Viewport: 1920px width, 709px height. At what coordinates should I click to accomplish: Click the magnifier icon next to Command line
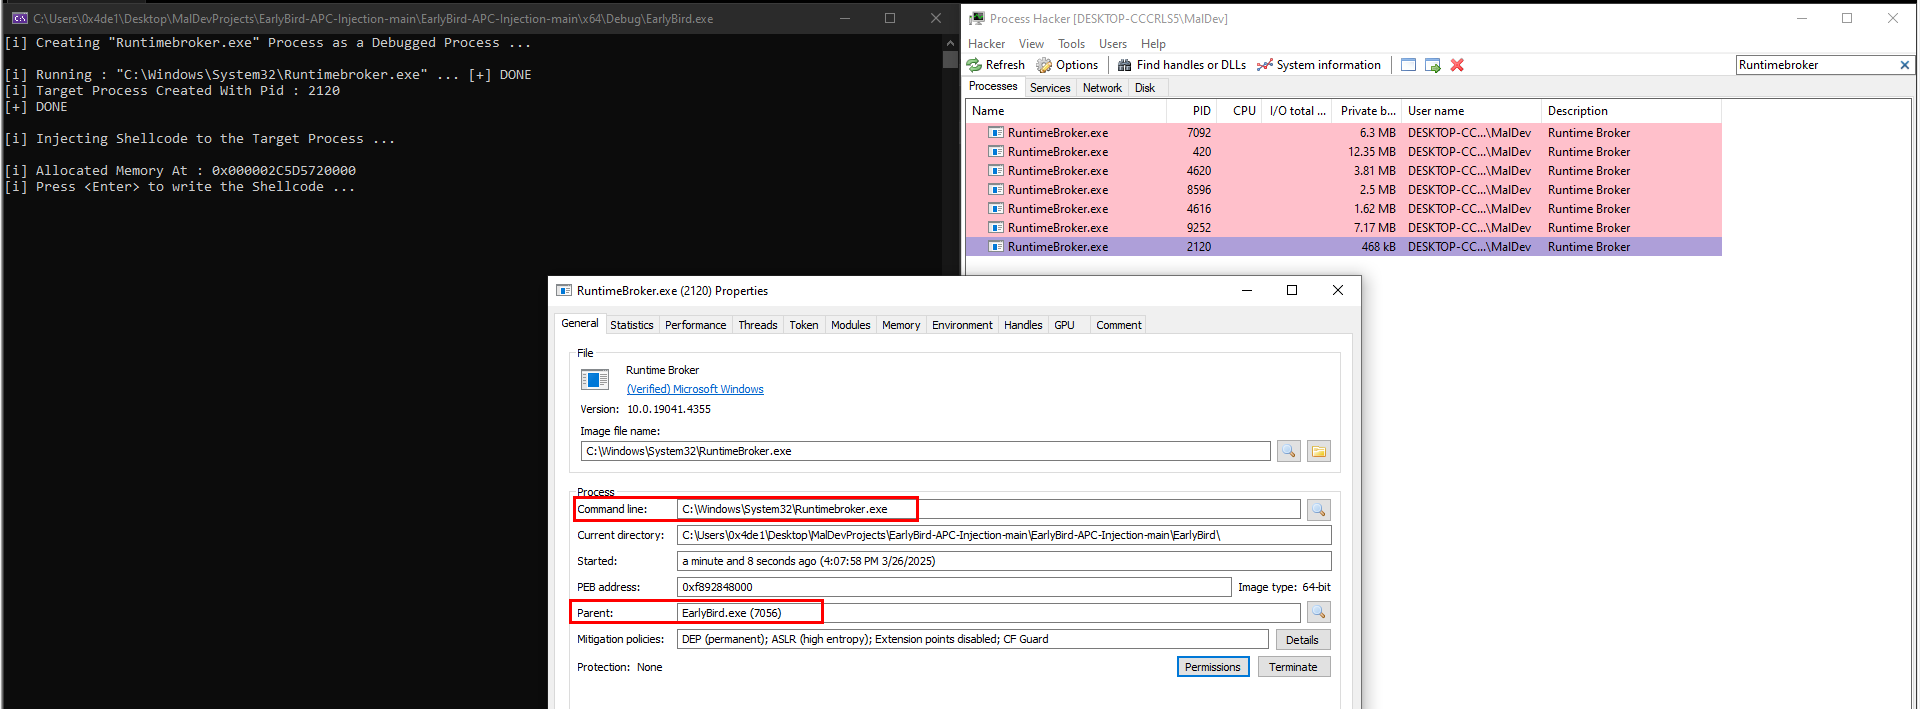[1319, 510]
